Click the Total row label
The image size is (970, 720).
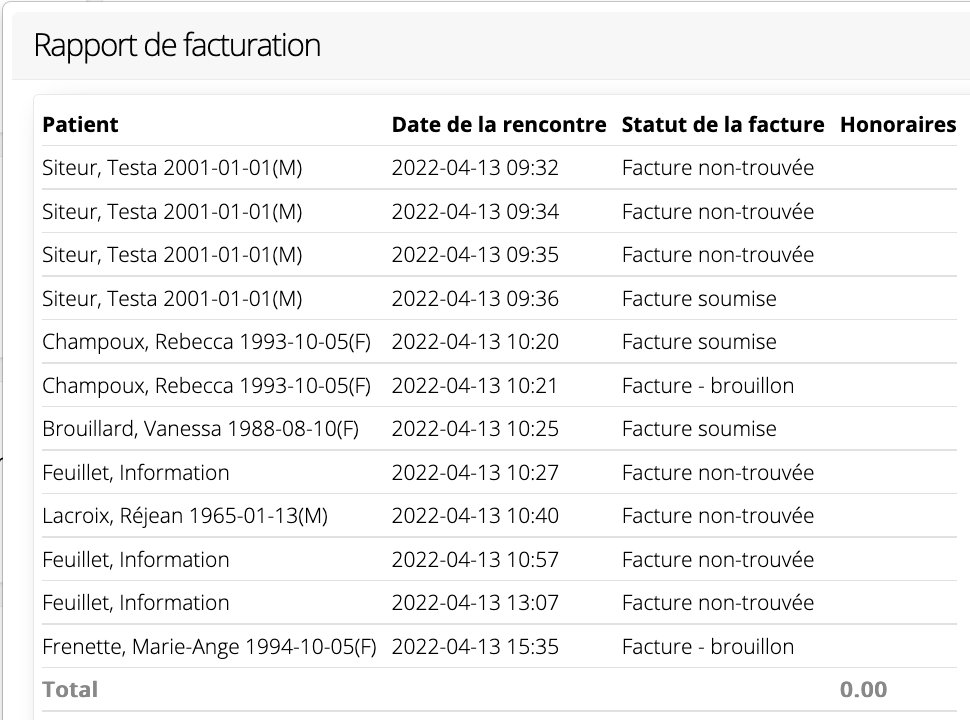[70, 689]
